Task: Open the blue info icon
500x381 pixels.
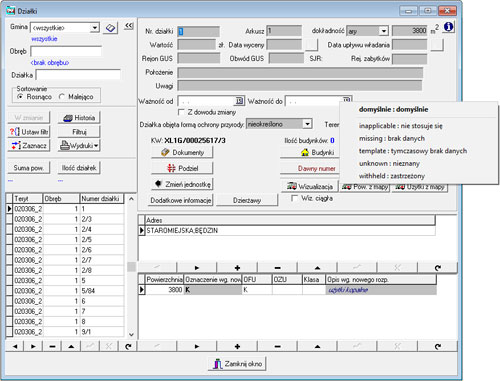Action: click(x=448, y=27)
